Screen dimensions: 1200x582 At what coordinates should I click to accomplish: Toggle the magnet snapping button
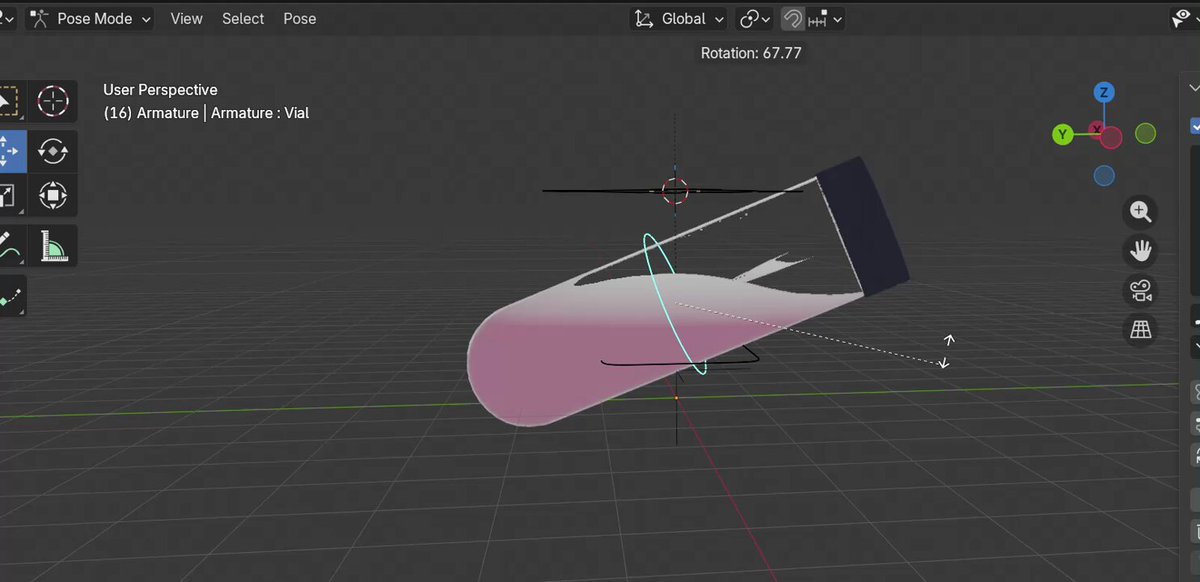tap(793, 18)
